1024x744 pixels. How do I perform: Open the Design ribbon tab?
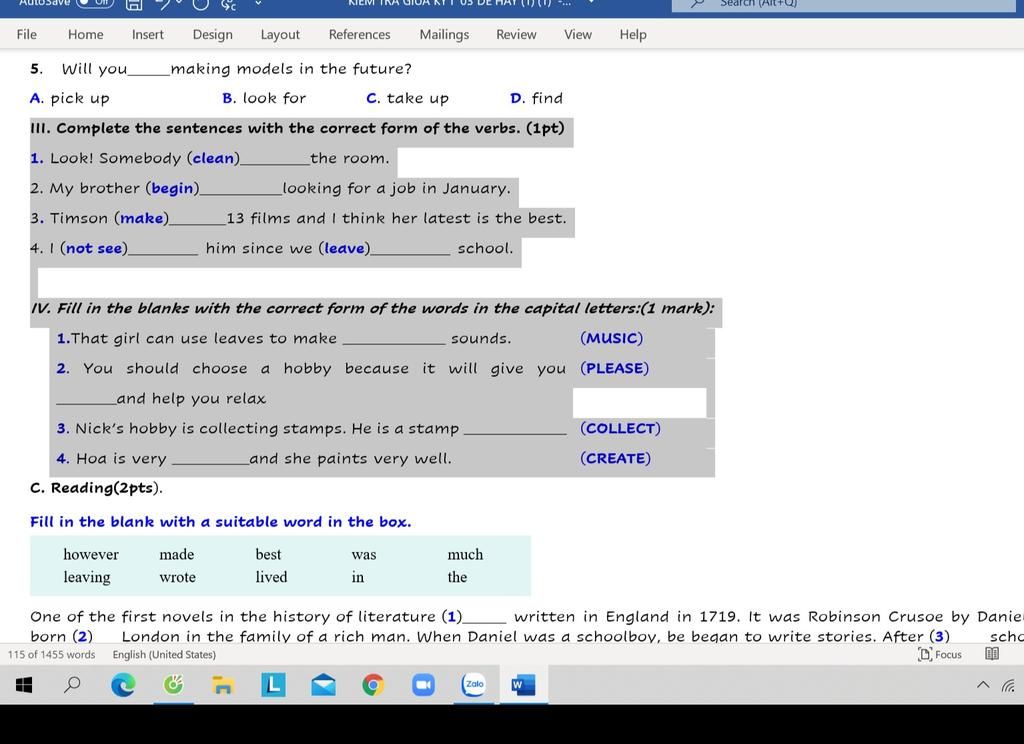pyautogui.click(x=212, y=35)
